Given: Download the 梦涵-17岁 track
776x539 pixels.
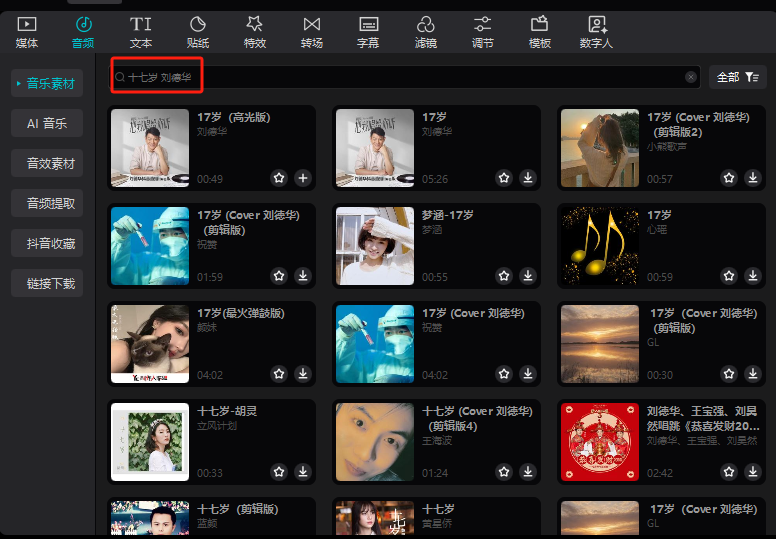Looking at the screenshot, I should 528,276.
